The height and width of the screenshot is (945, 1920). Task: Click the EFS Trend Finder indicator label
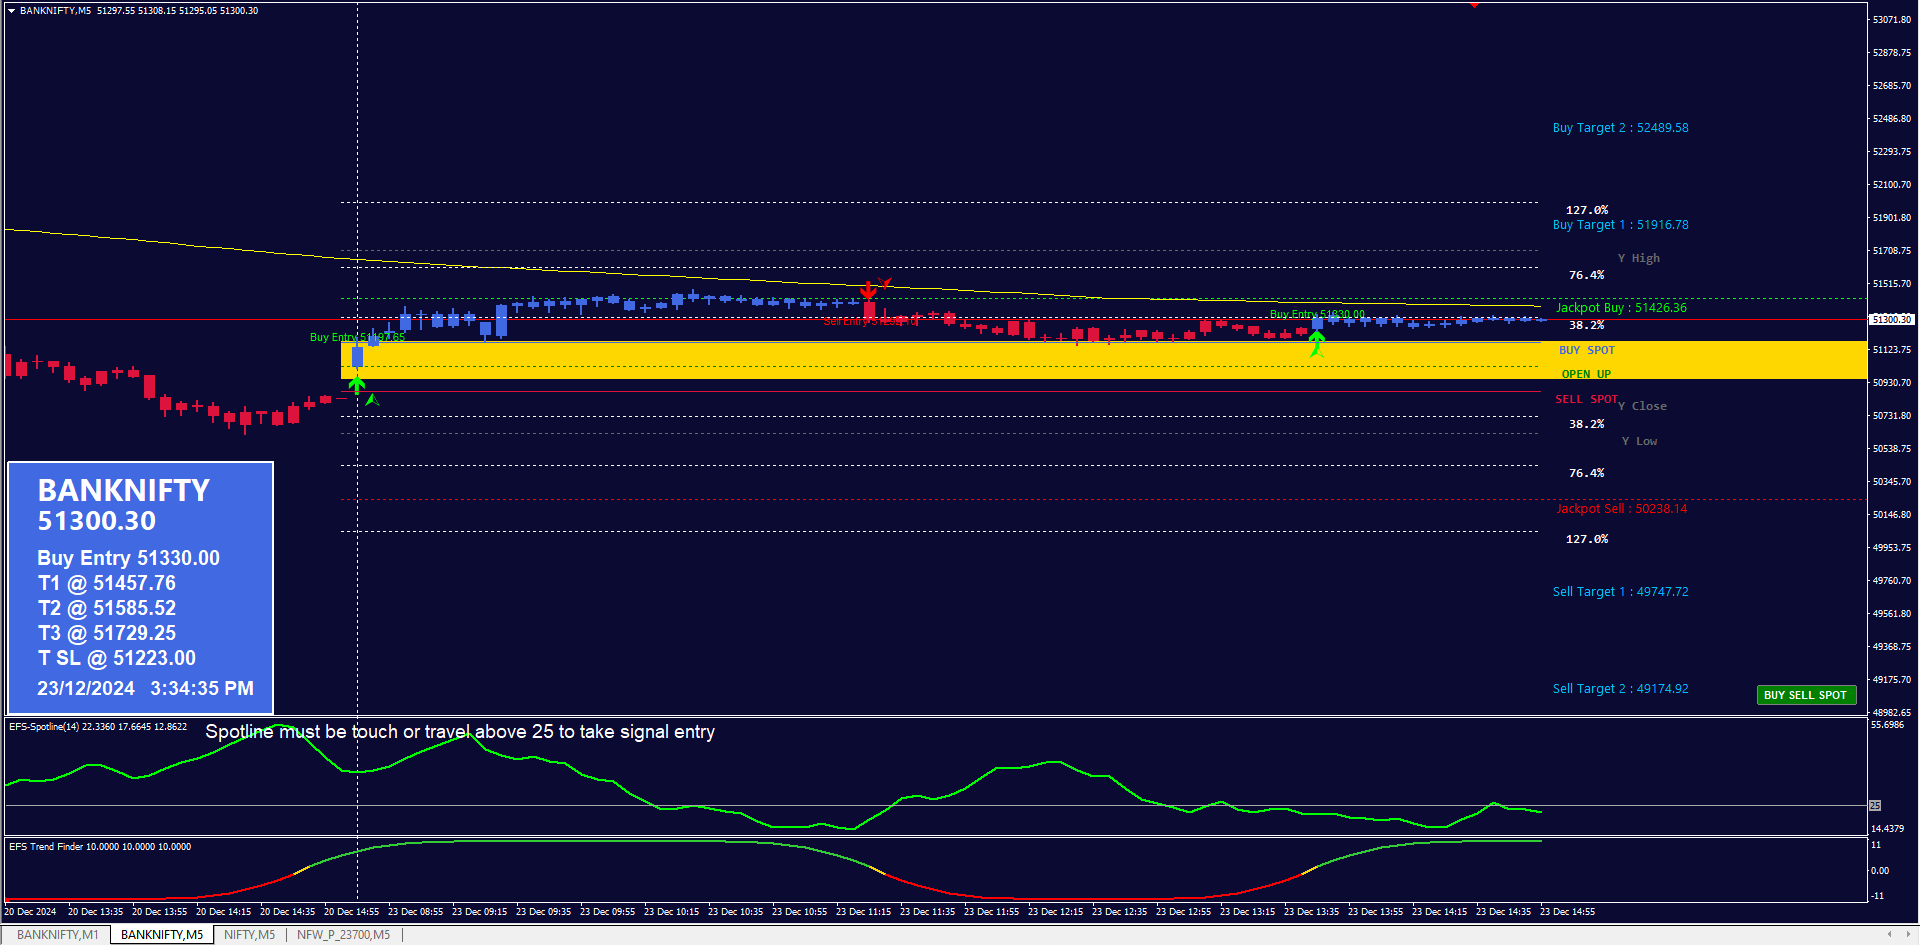(x=100, y=847)
